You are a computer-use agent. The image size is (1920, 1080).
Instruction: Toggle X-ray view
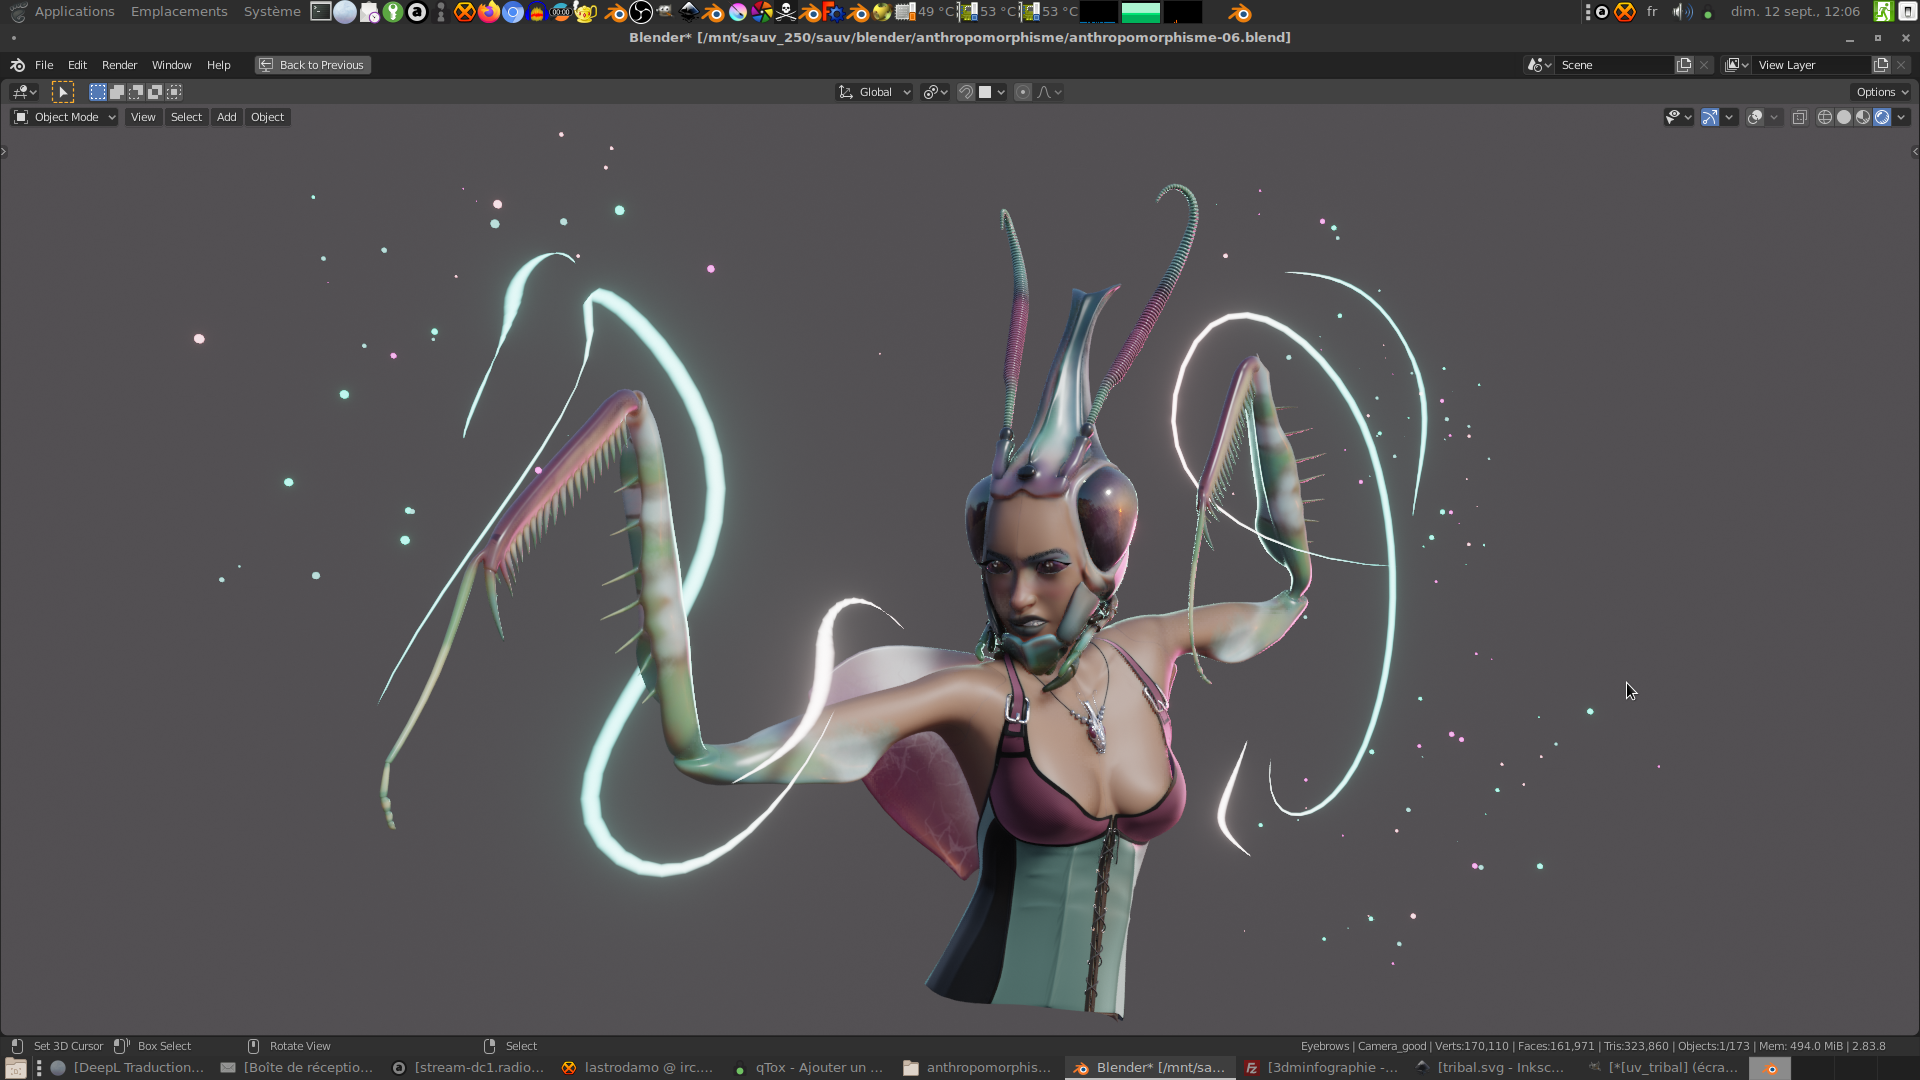1799,117
